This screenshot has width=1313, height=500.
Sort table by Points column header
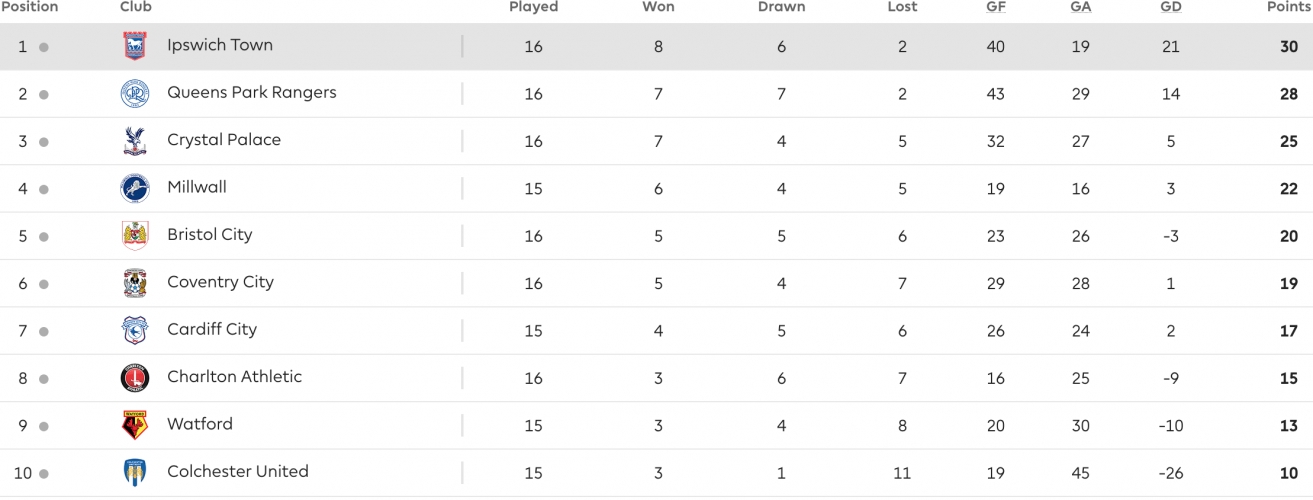[1288, 7]
